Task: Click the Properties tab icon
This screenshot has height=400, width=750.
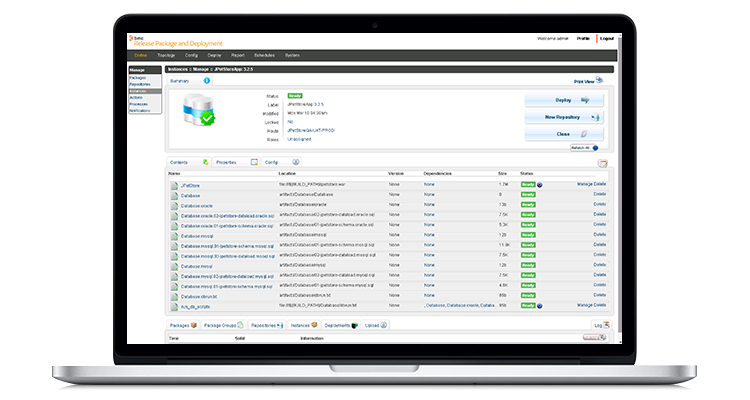Action: click(254, 162)
